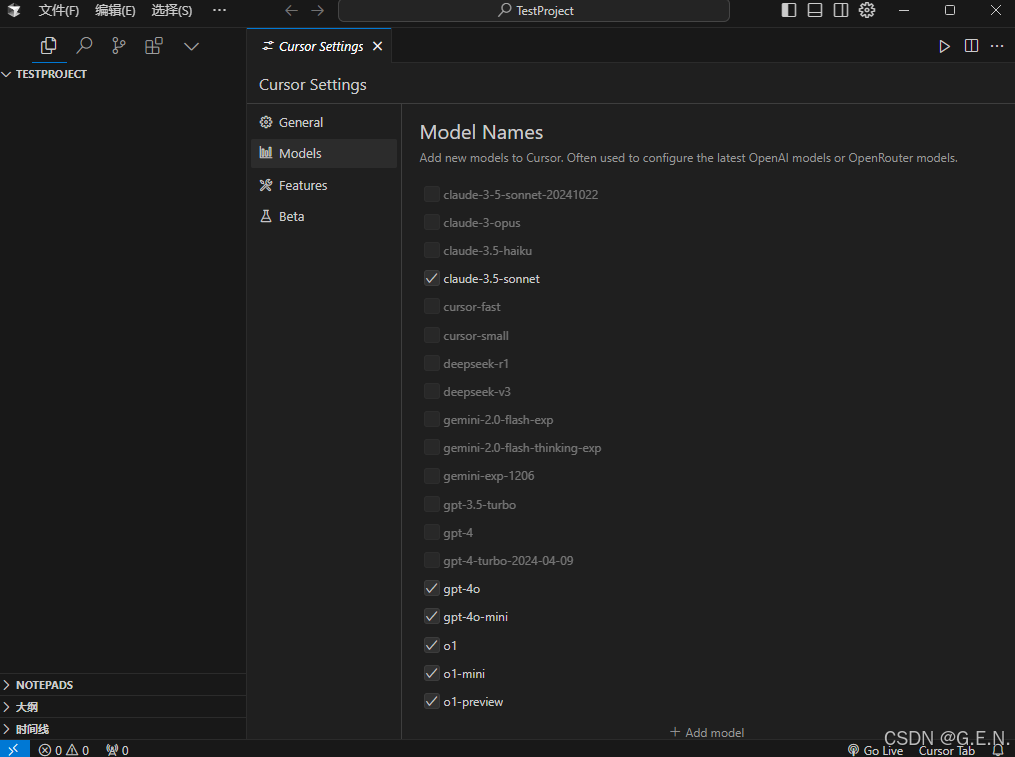Open the Extensions view icon
The width and height of the screenshot is (1015, 757).
153,46
